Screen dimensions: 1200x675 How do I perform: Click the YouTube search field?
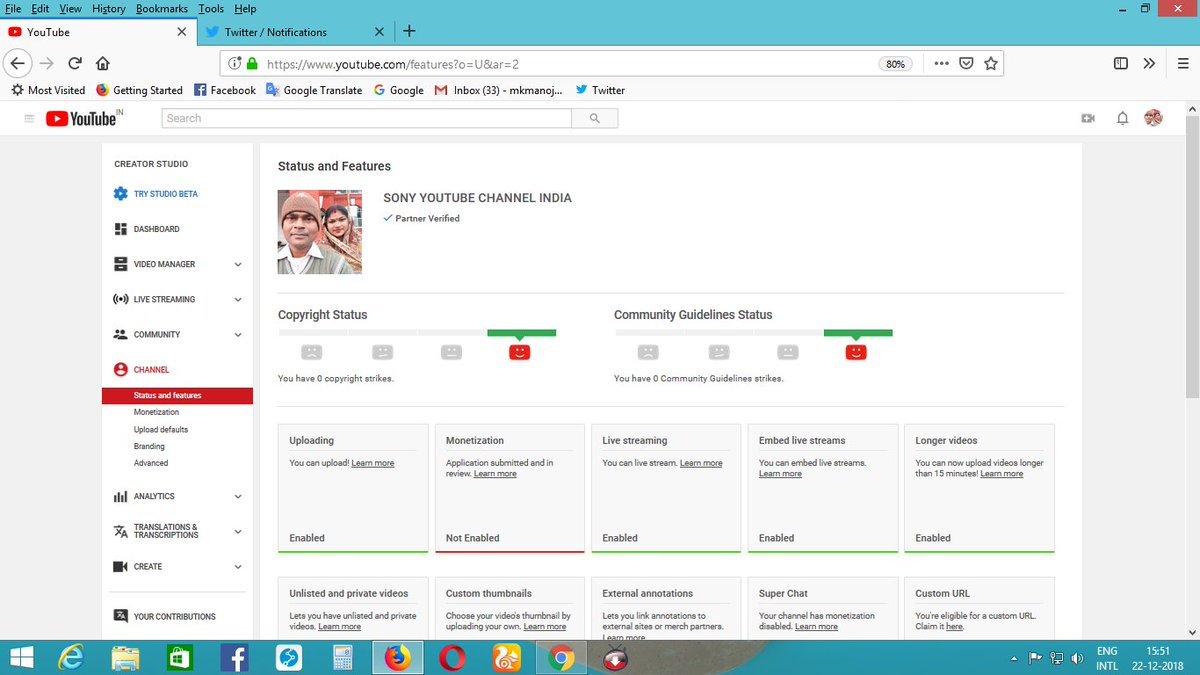pos(366,118)
